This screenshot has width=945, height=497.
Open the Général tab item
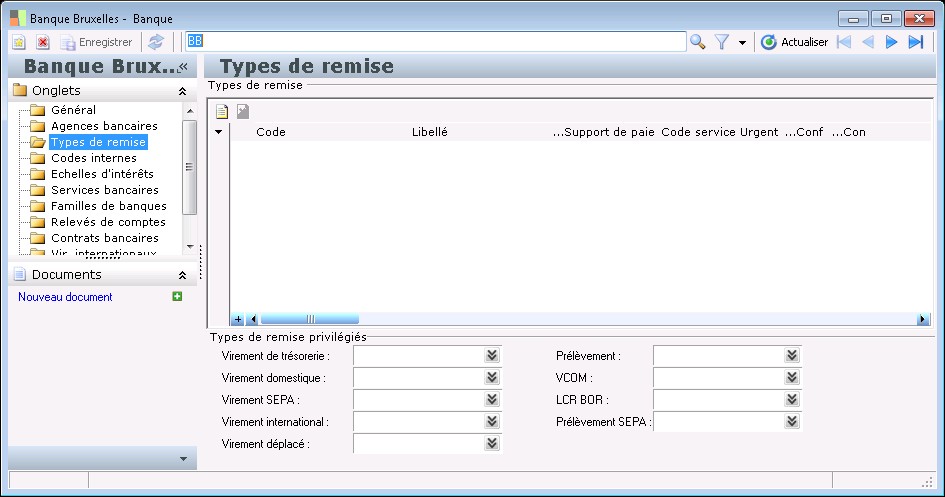(74, 110)
